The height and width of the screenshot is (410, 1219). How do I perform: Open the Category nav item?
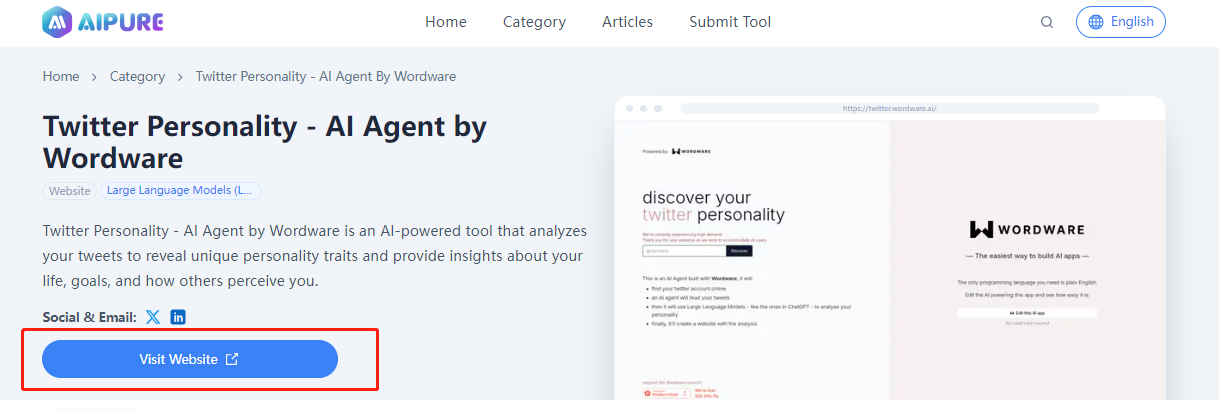pyautogui.click(x=534, y=22)
